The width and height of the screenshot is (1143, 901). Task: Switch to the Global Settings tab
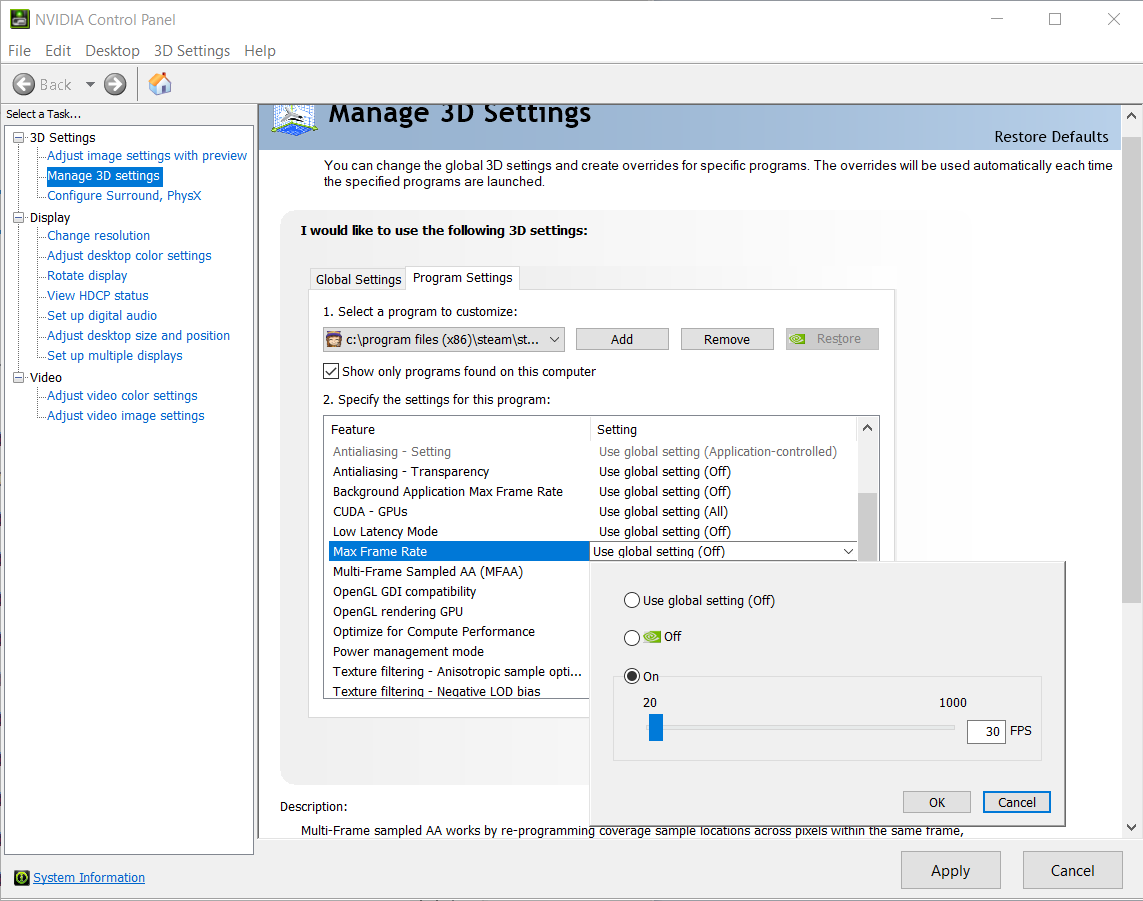[358, 279]
